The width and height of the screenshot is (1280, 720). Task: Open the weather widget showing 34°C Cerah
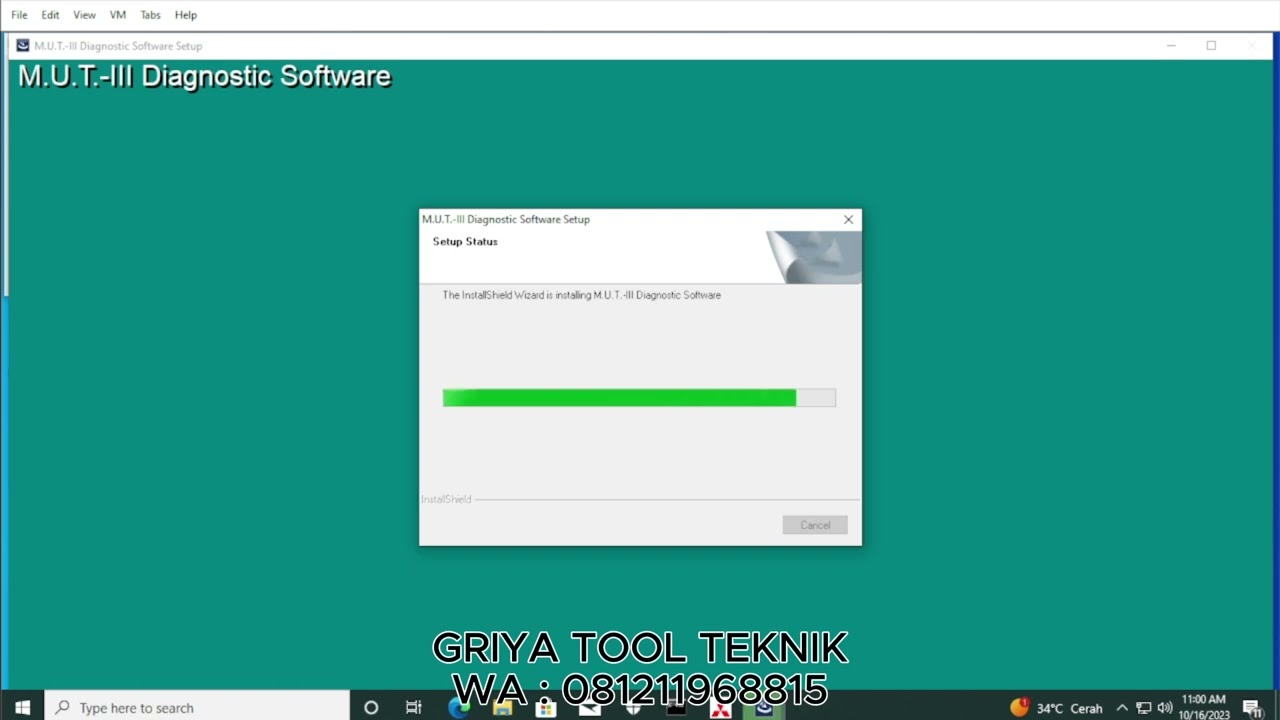[x=1056, y=708]
